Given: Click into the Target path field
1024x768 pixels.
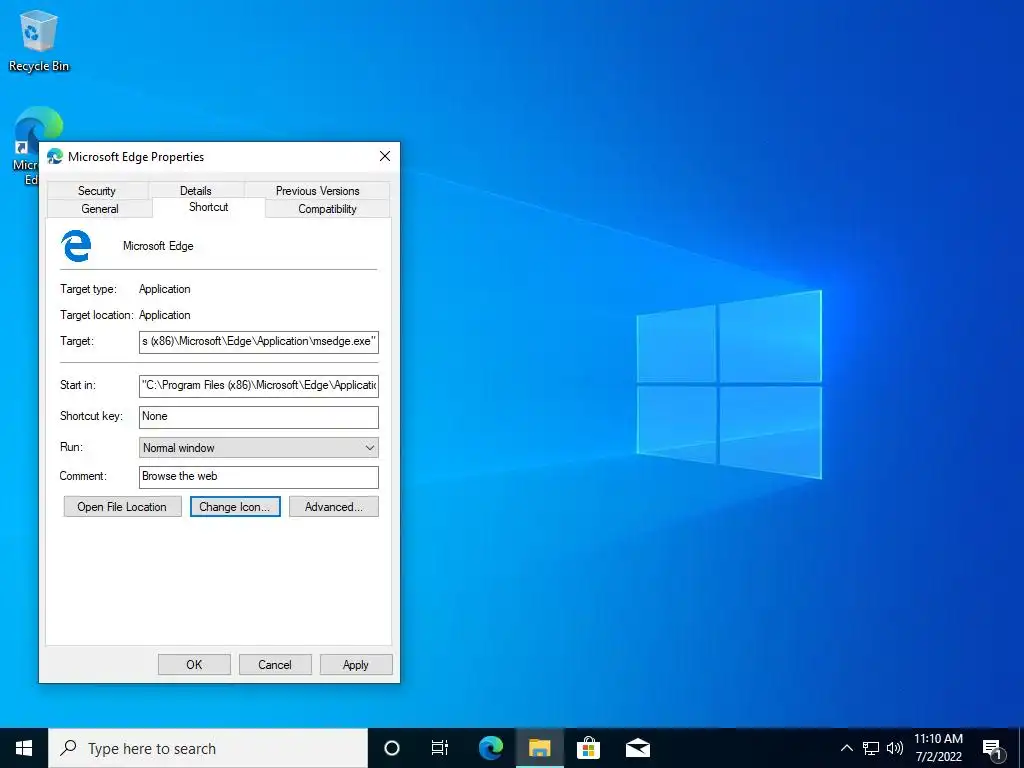Looking at the screenshot, I should tap(259, 342).
